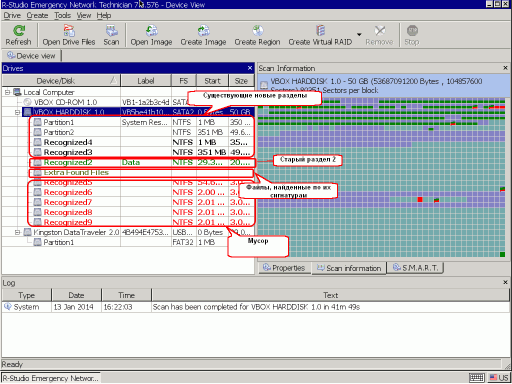
Task: Close the Scan Information panel
Action: tap(505, 68)
